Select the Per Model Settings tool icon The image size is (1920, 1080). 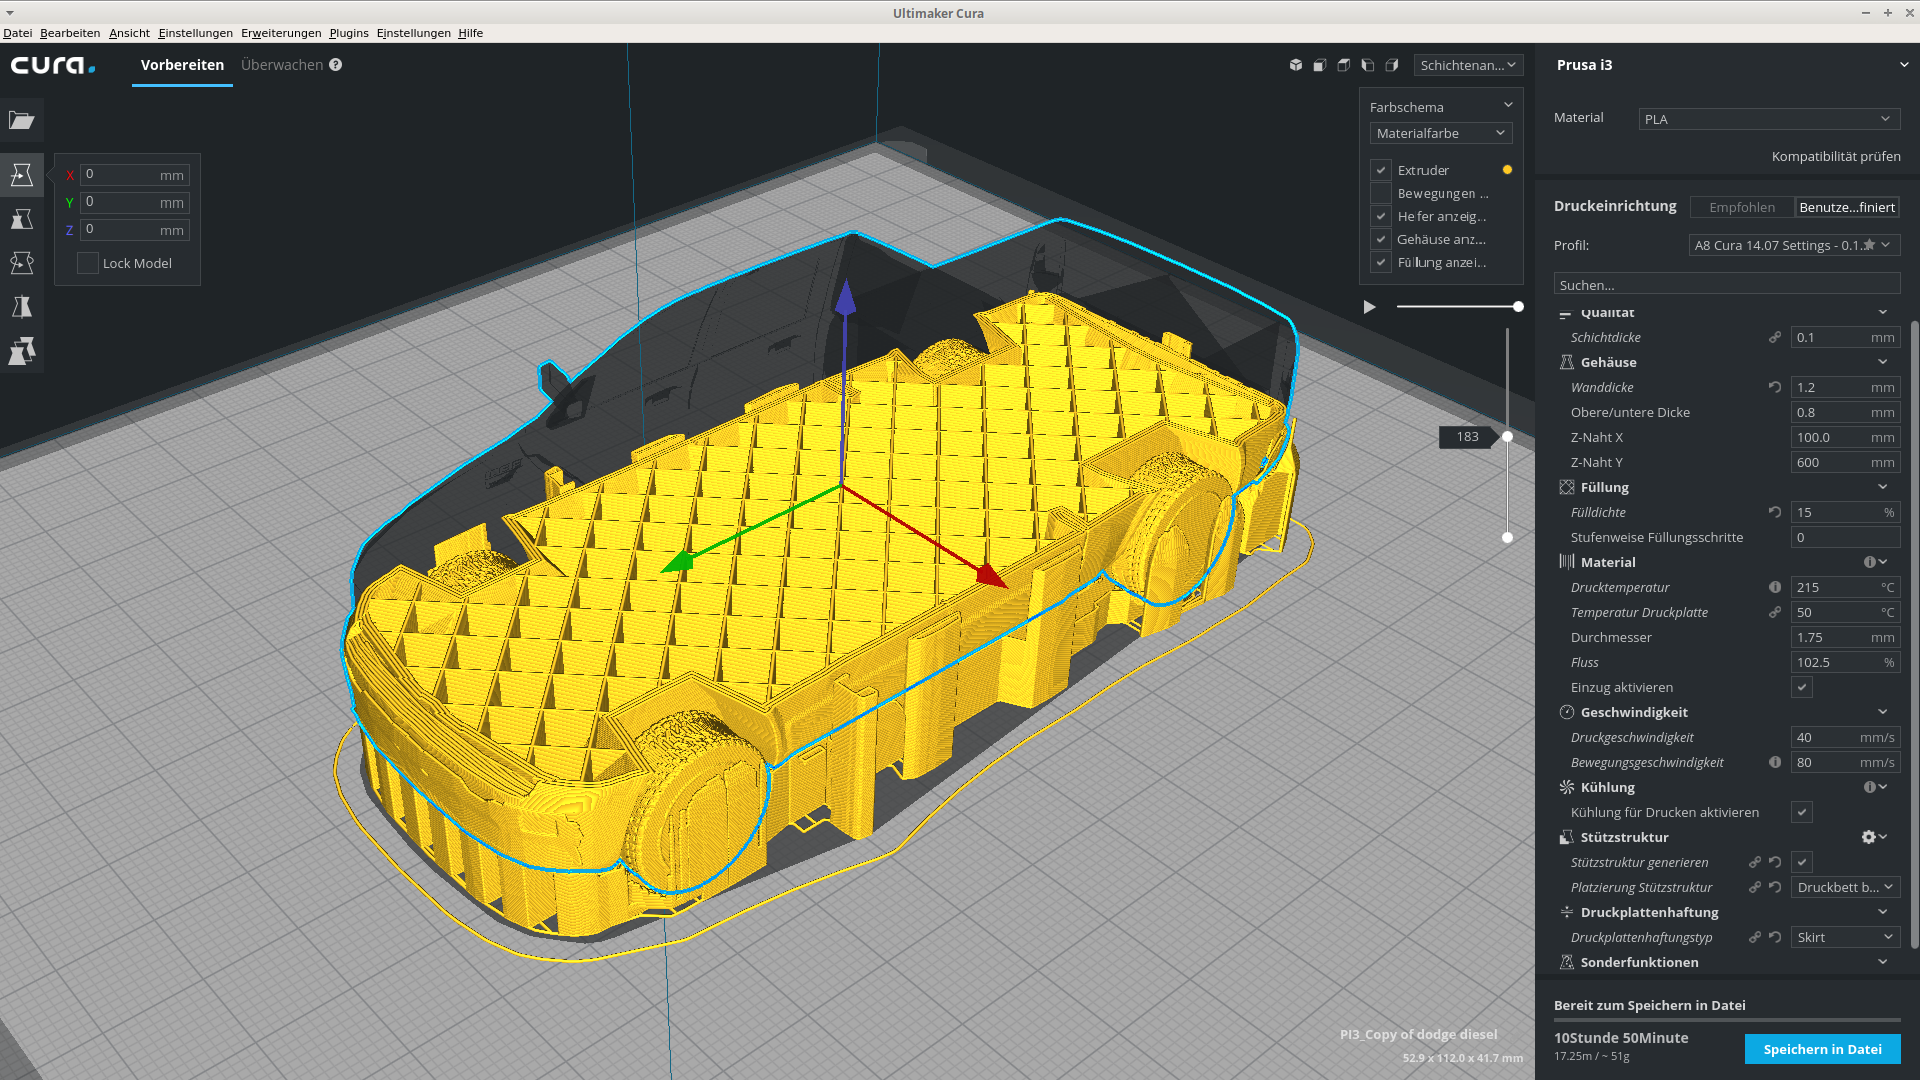coord(22,351)
